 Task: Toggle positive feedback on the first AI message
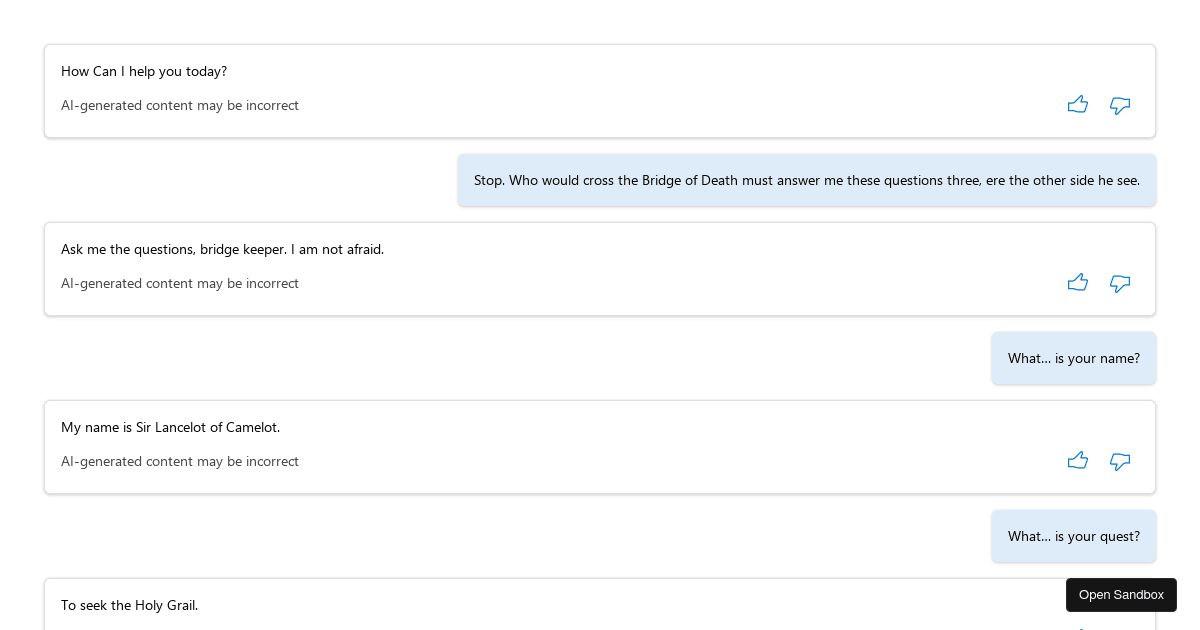click(1078, 104)
